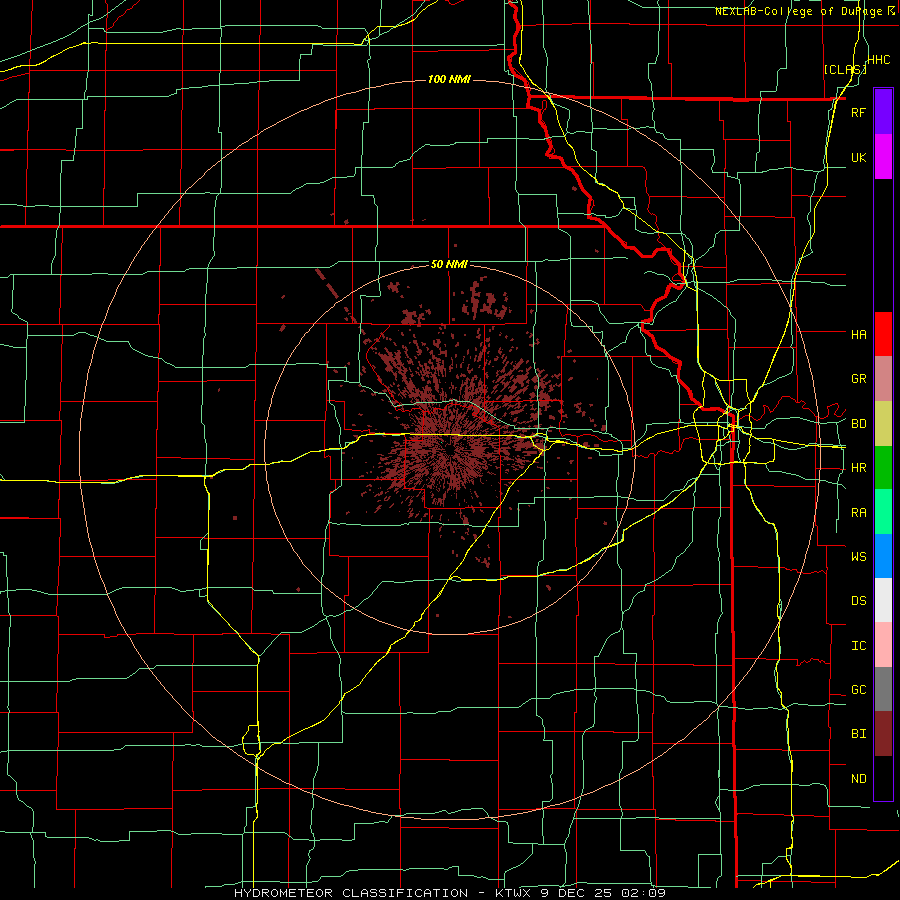Image resolution: width=900 pixels, height=900 pixels.
Task: Click the IC light pink legend swatch
Action: tap(883, 645)
